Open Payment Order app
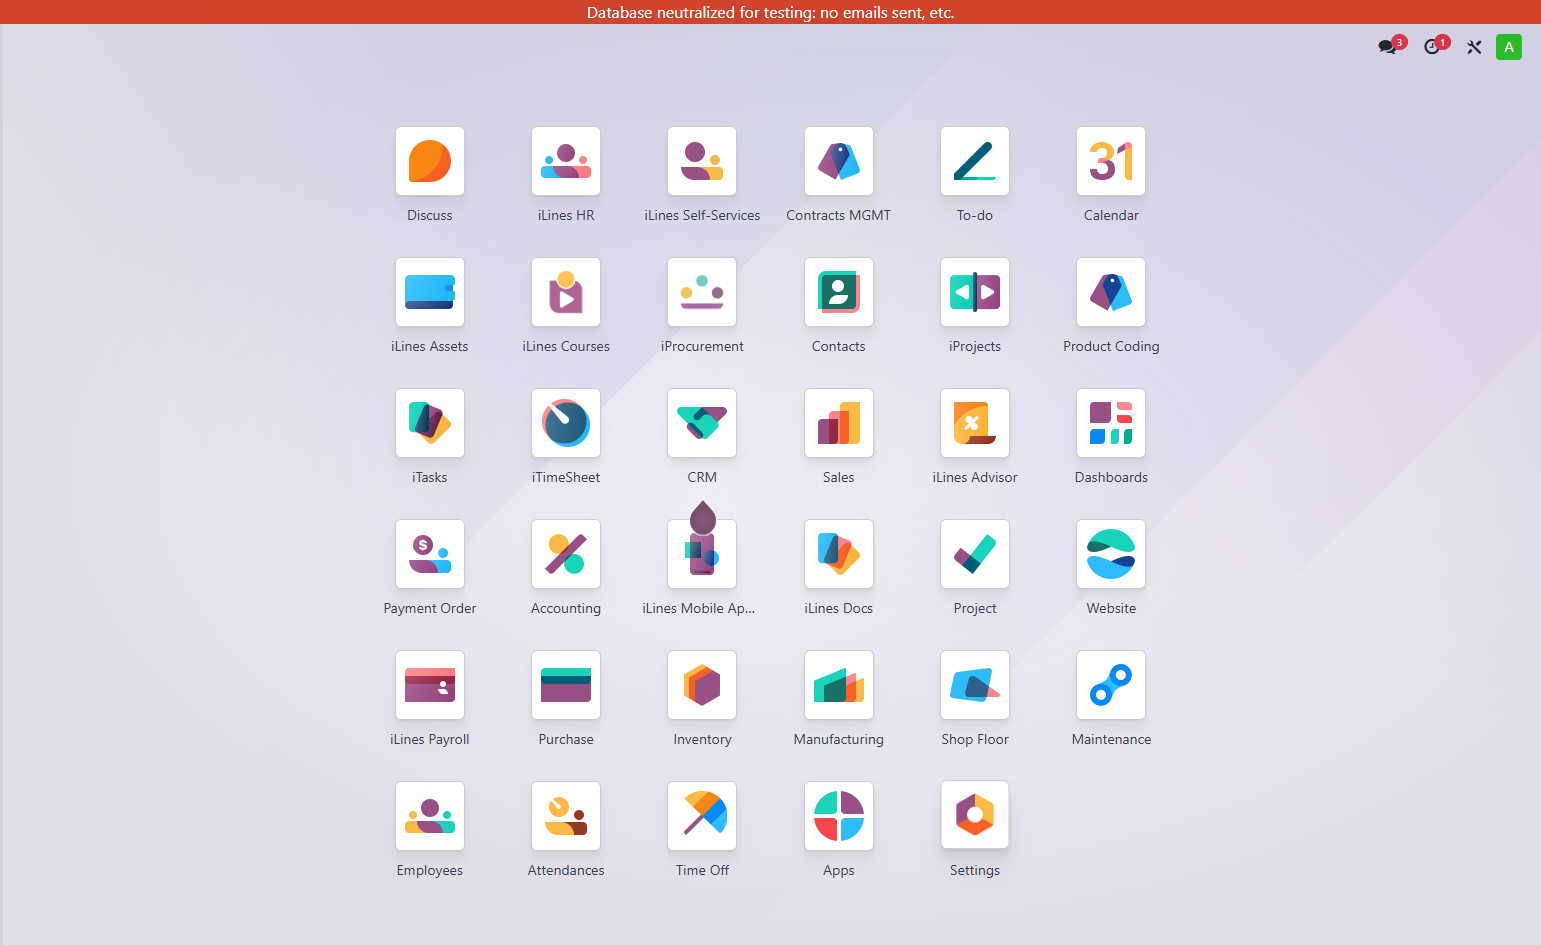 click(x=430, y=554)
